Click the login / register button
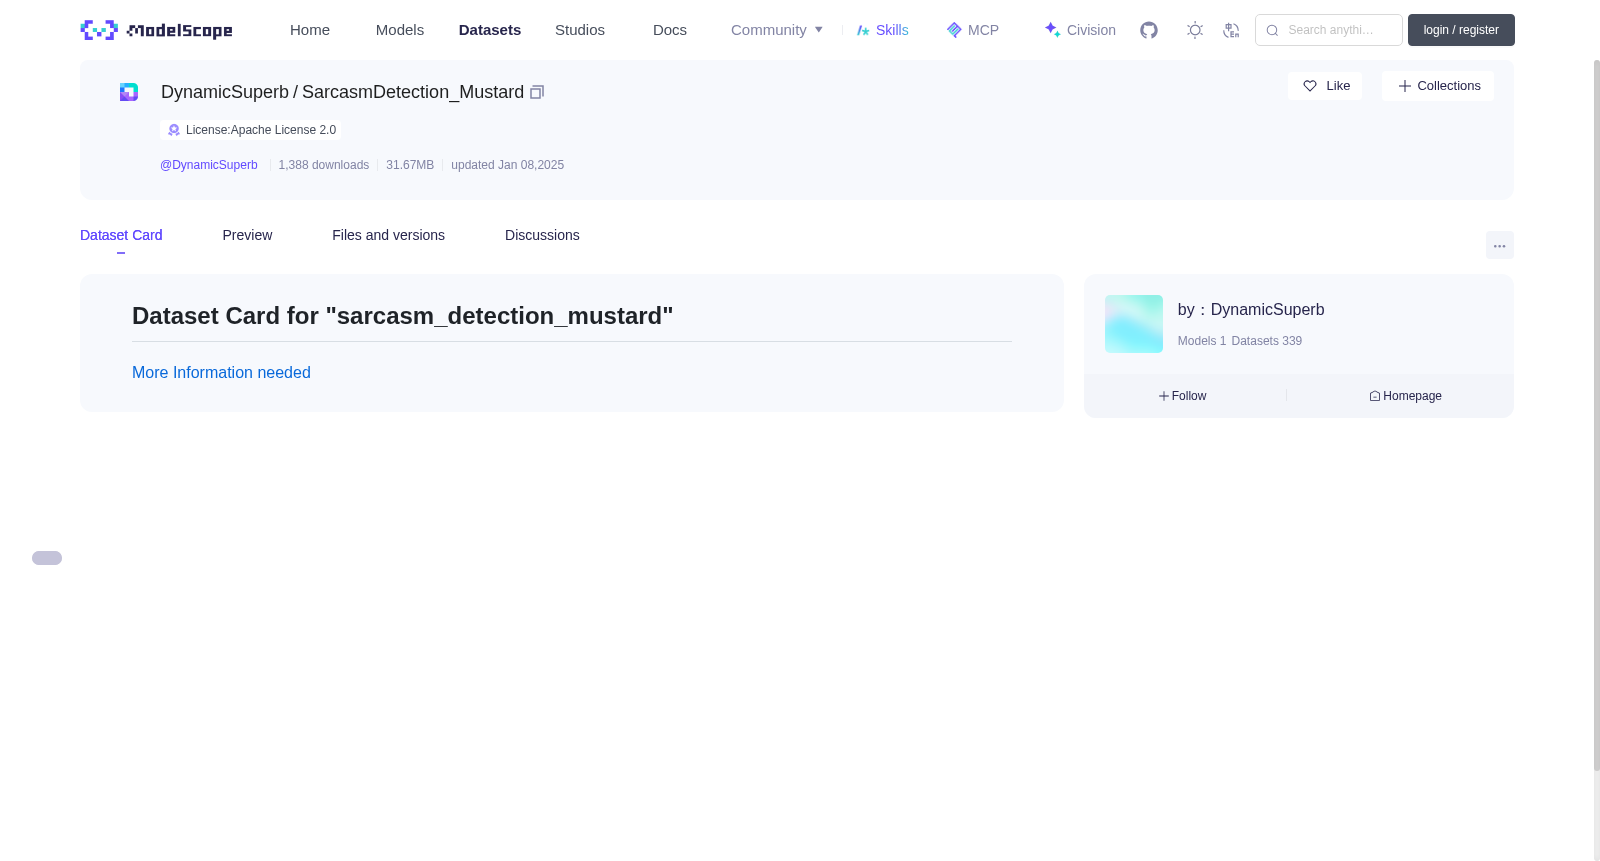 click(x=1461, y=30)
